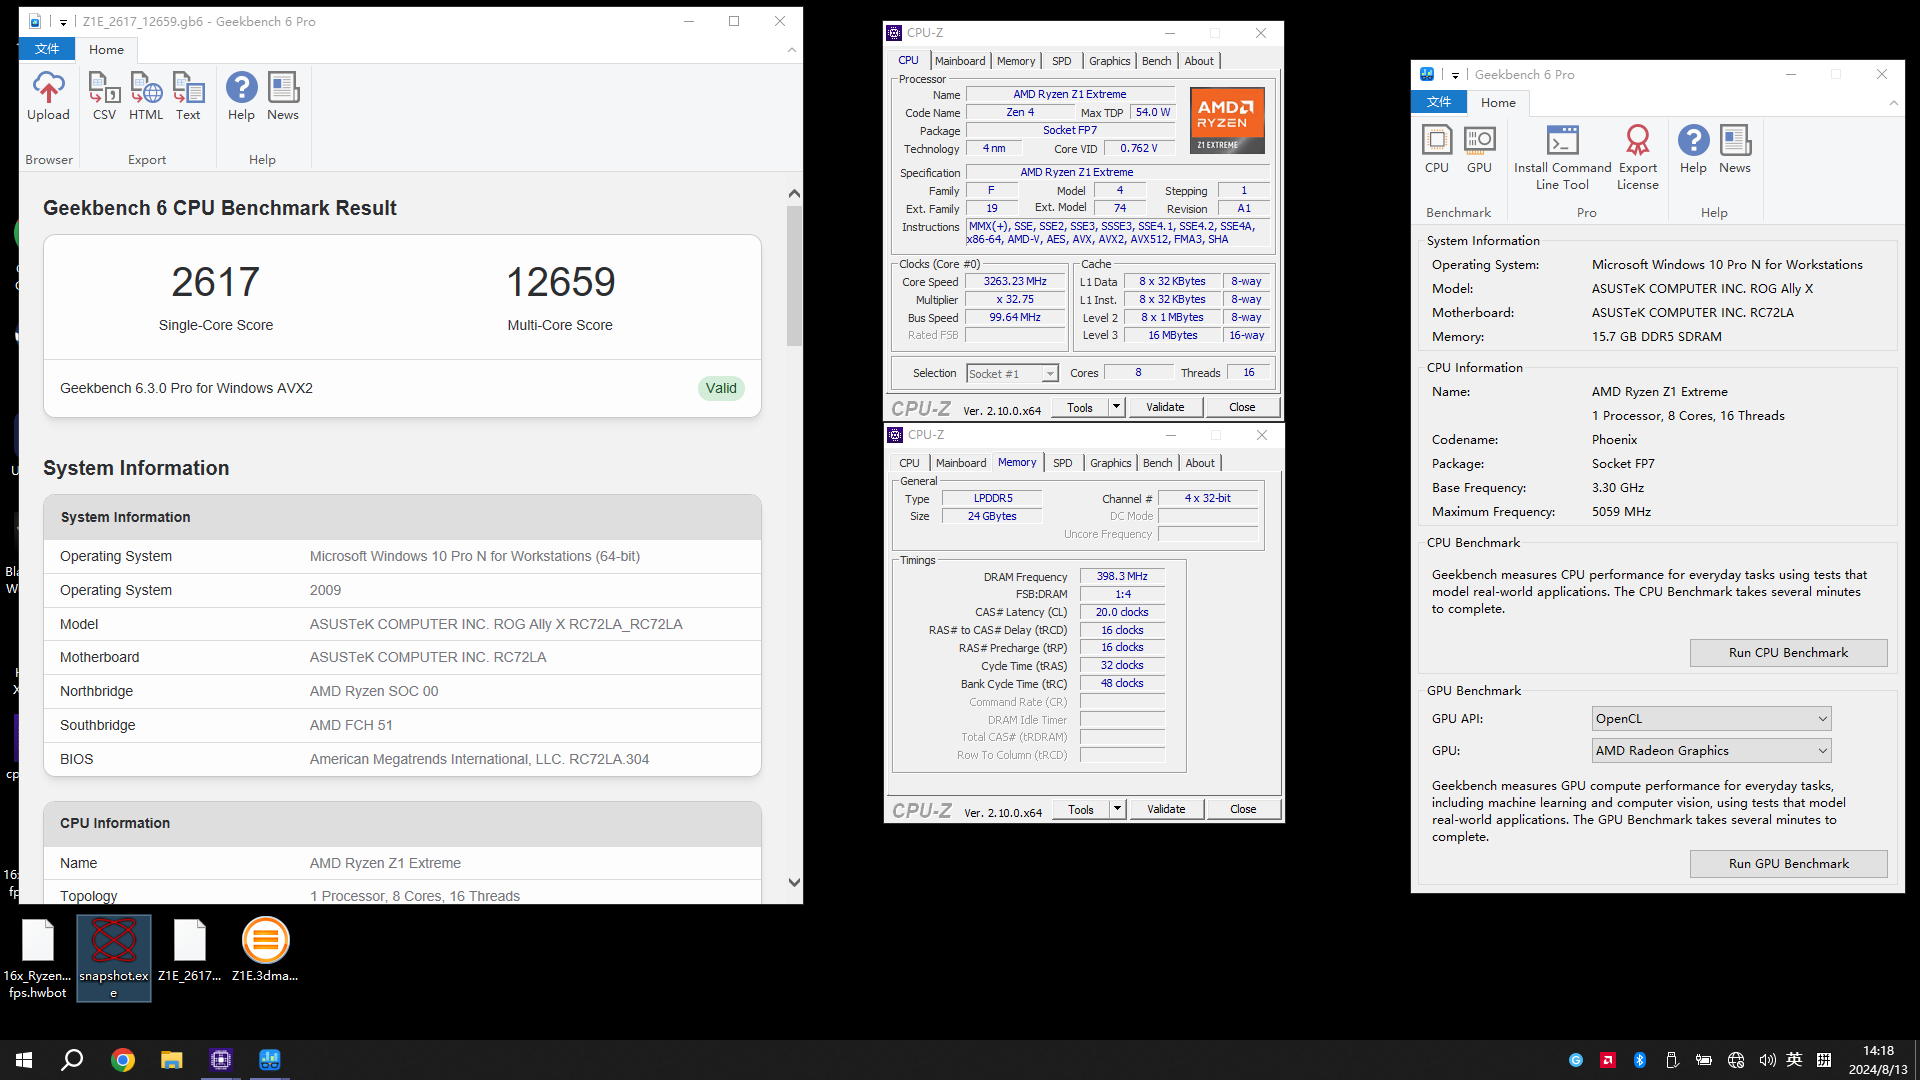Export result as HTML
The height and width of the screenshot is (1080, 1920).
[146, 97]
